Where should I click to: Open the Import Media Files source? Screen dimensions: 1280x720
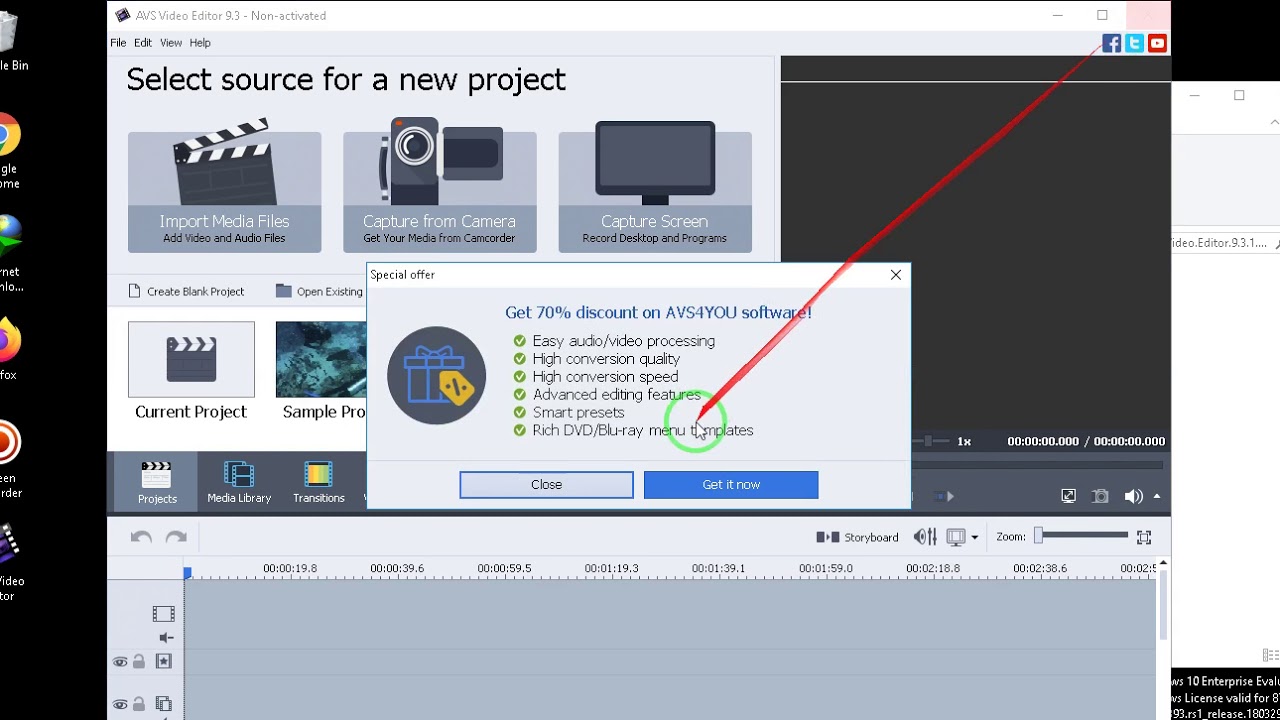coord(224,191)
